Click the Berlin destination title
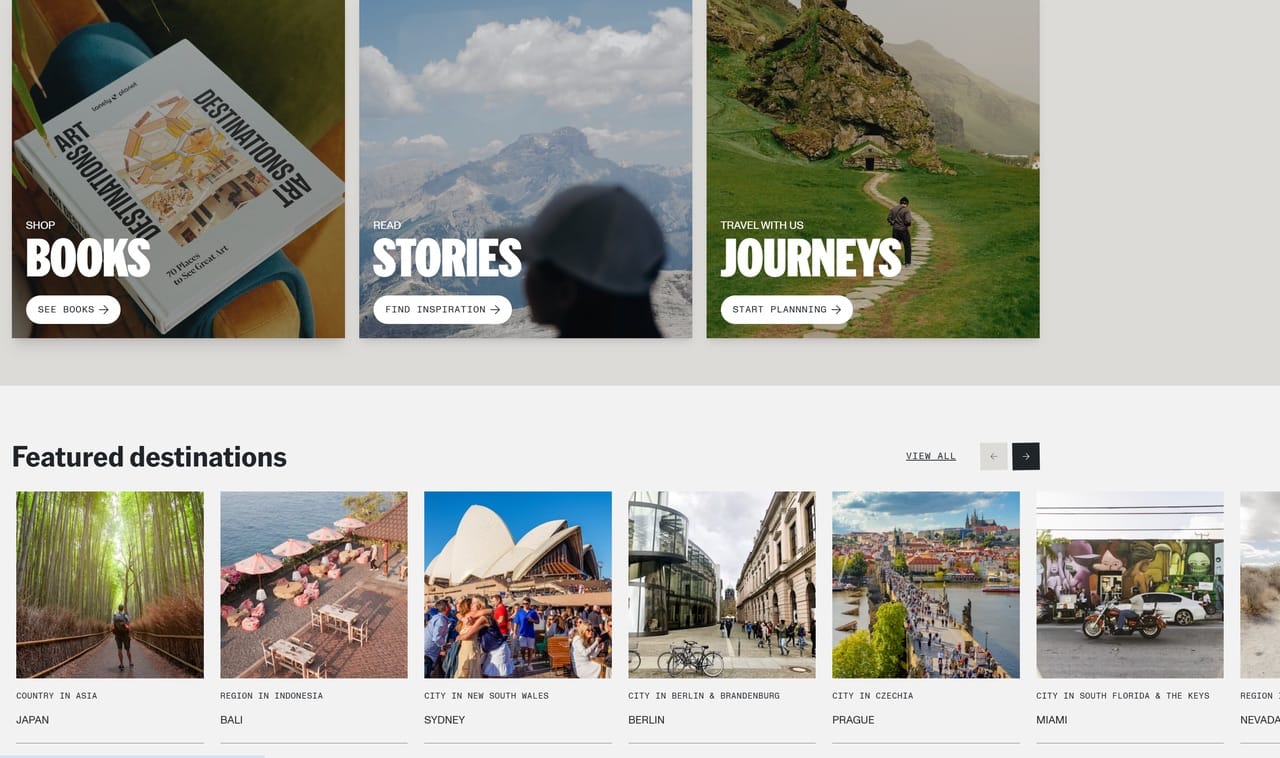1280x758 pixels. point(647,720)
